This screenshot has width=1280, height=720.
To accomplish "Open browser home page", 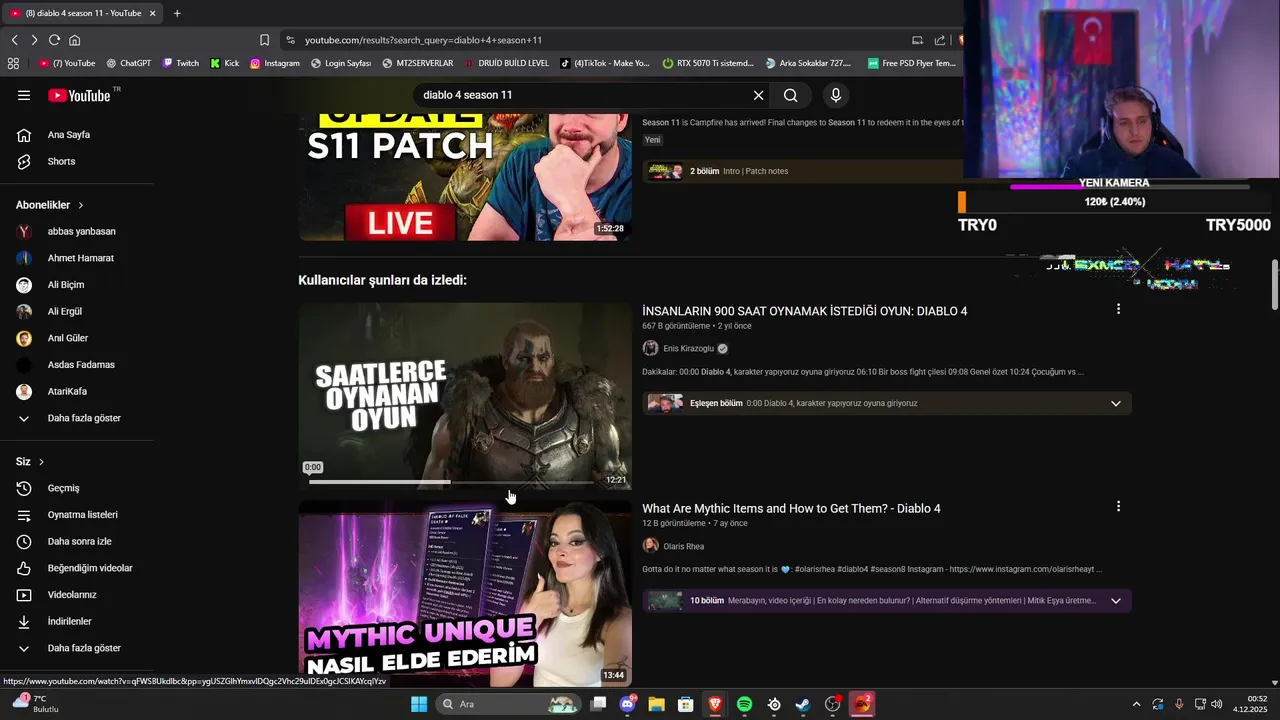I will coord(74,40).
